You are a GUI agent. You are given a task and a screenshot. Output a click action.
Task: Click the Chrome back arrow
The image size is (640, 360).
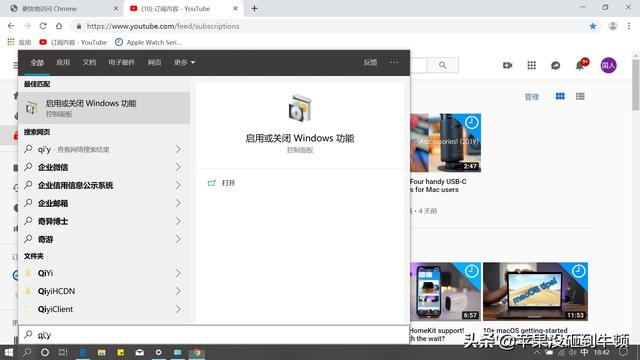(x=11, y=26)
